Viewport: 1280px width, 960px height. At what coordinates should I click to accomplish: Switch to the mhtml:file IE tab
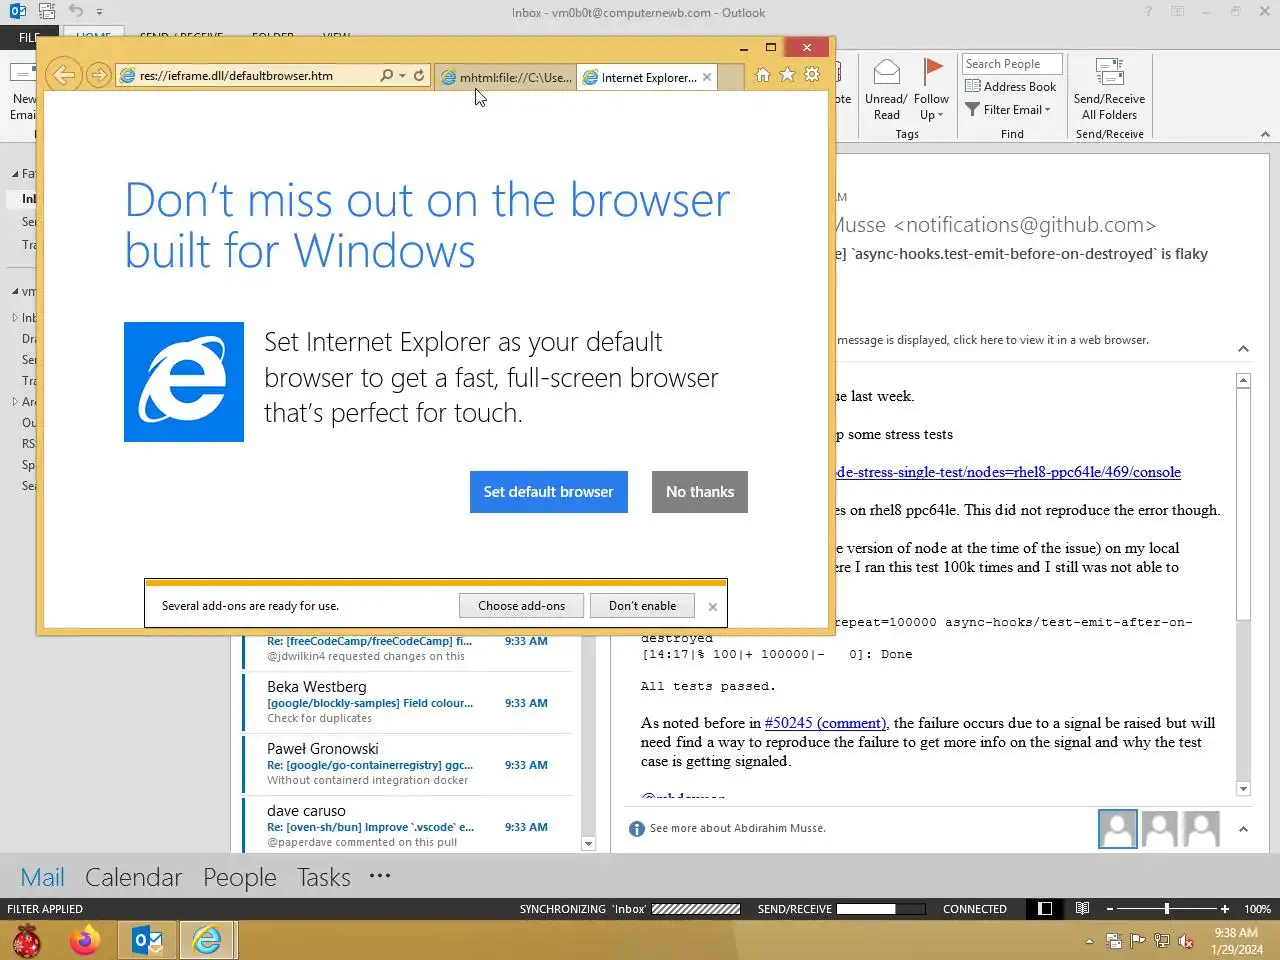point(506,77)
